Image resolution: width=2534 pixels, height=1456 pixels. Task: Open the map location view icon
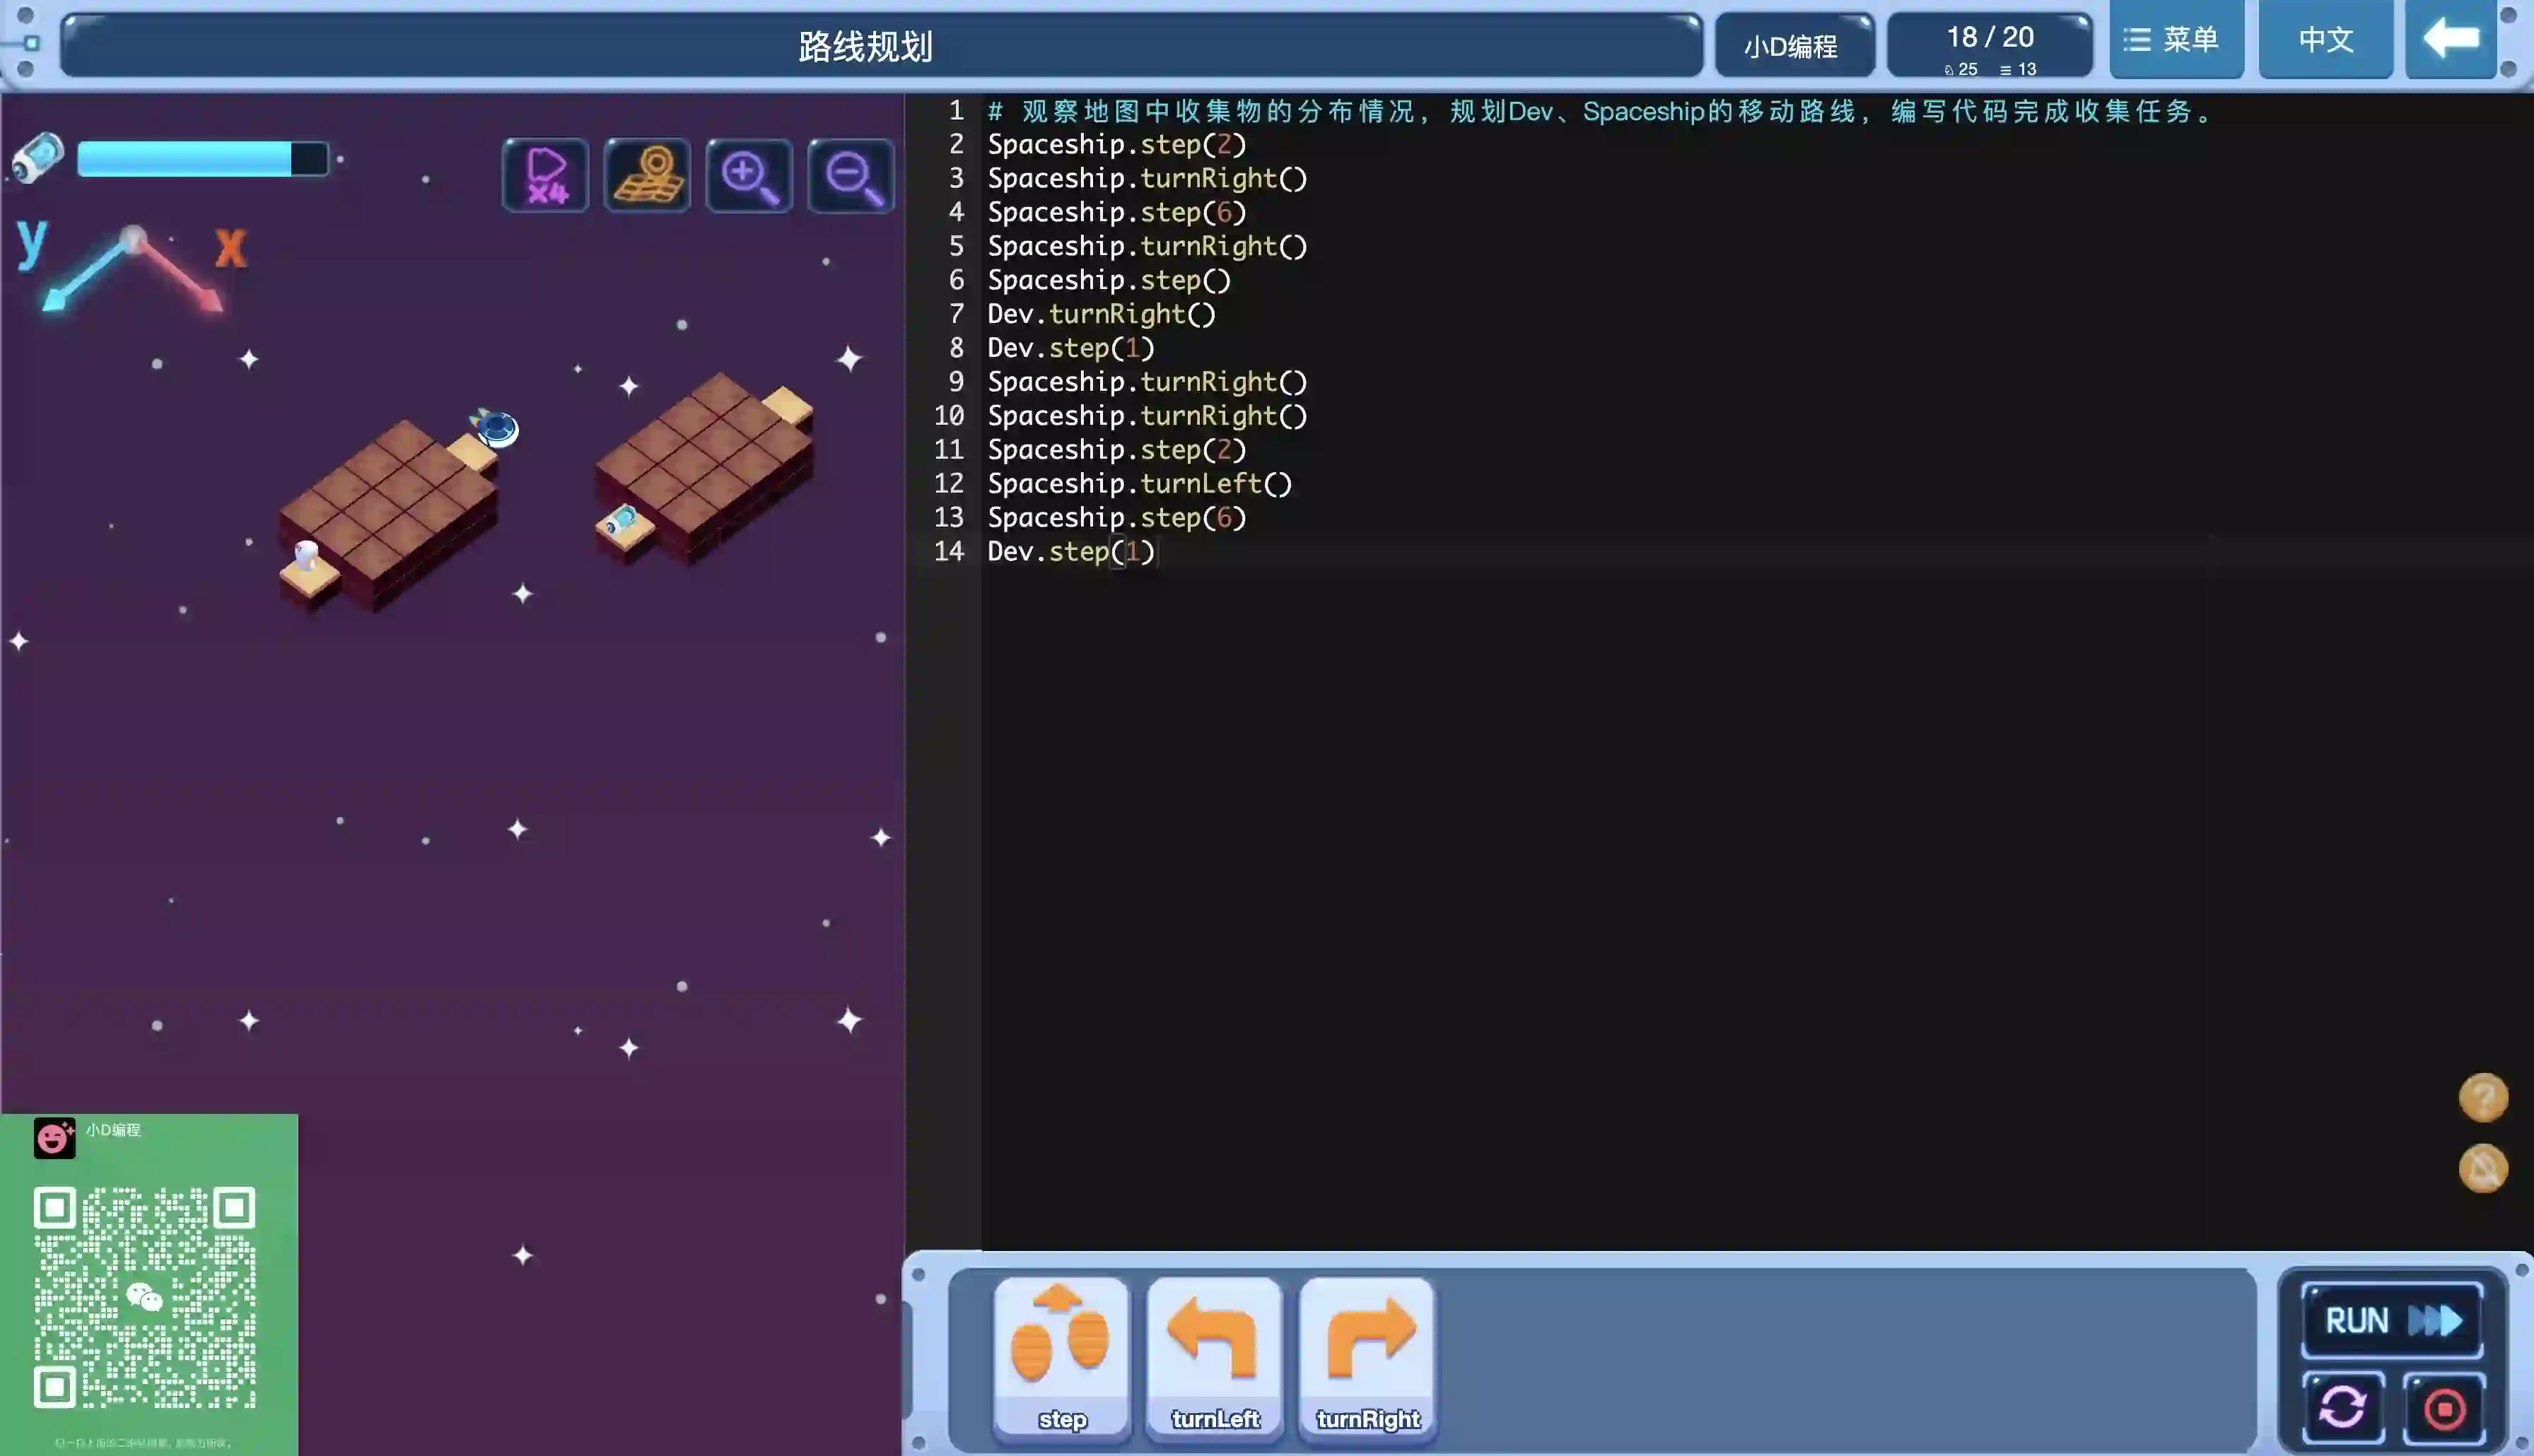[x=647, y=175]
